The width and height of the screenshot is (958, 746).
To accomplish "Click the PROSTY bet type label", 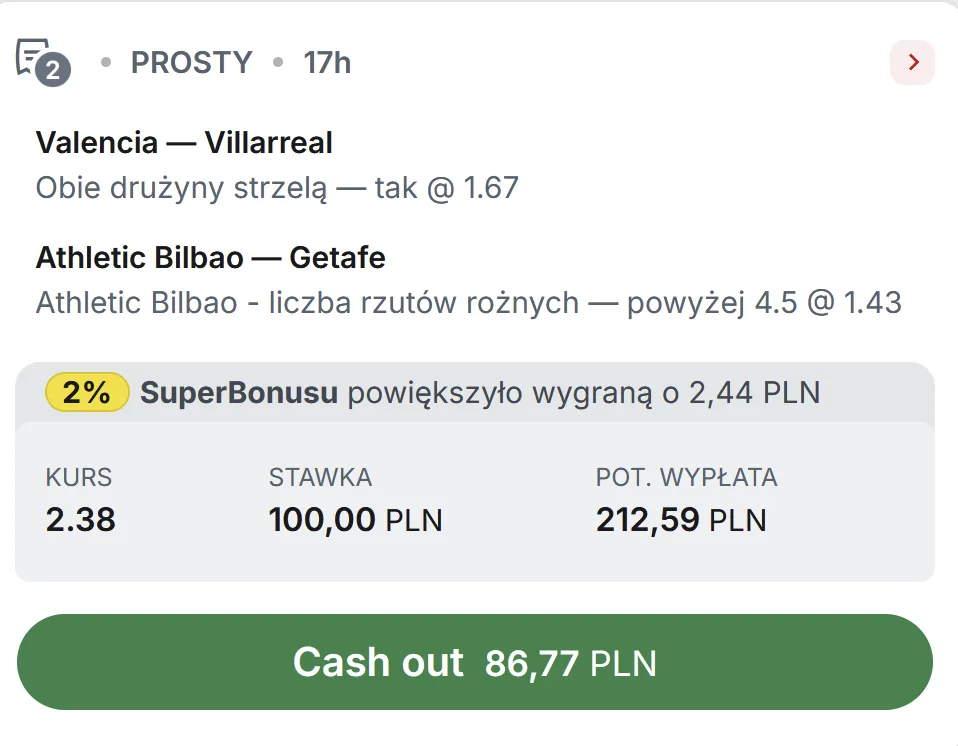I will point(191,63).
